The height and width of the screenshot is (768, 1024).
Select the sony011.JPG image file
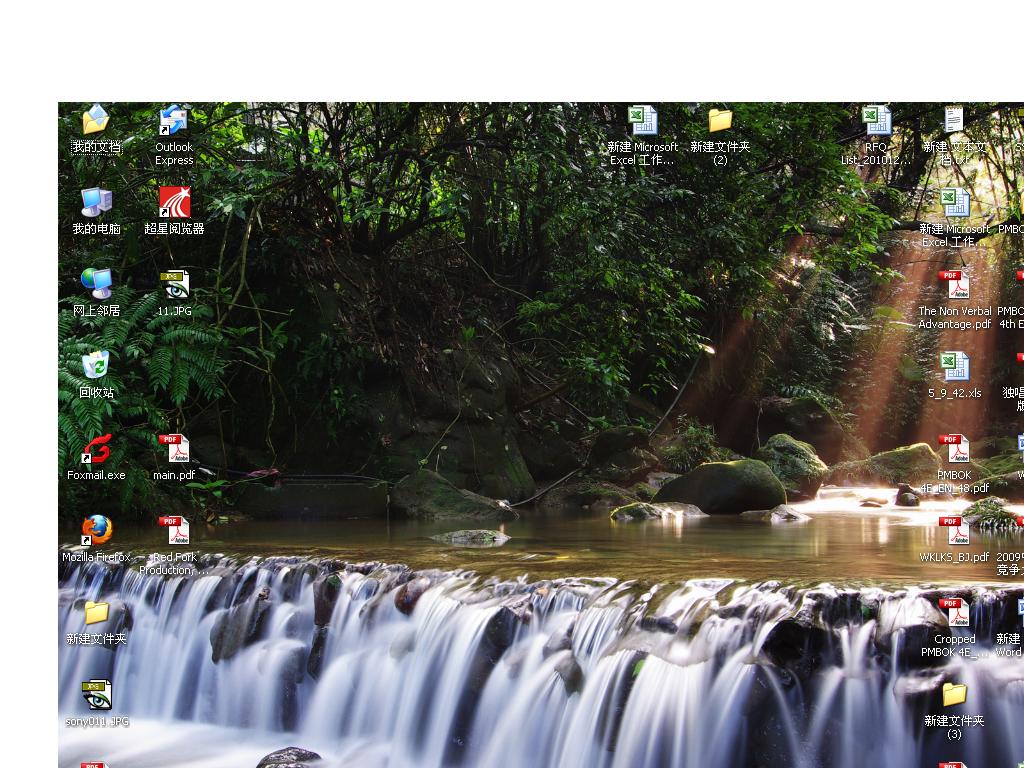tap(96, 695)
